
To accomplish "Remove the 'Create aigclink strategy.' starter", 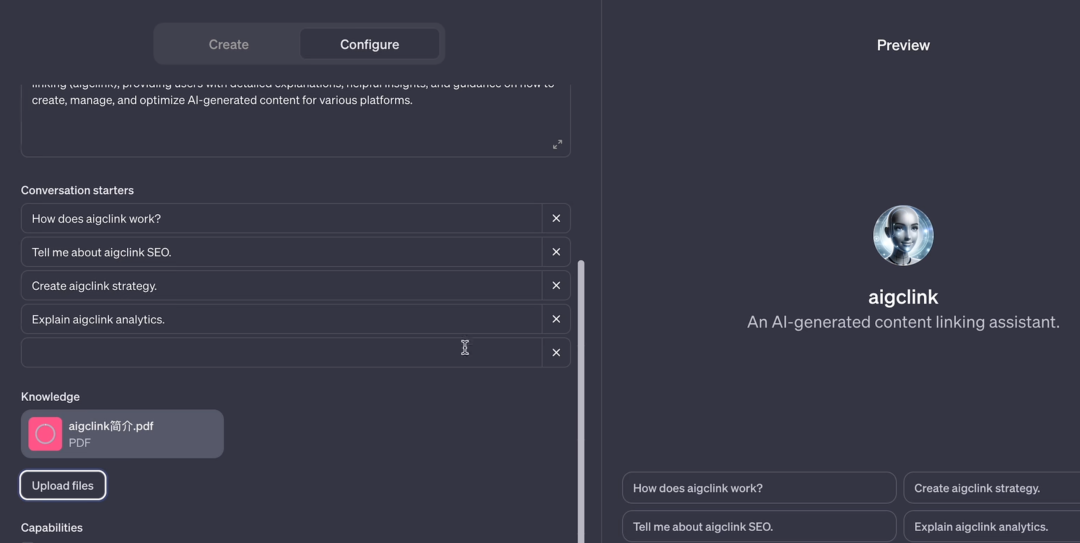I will click(556, 285).
